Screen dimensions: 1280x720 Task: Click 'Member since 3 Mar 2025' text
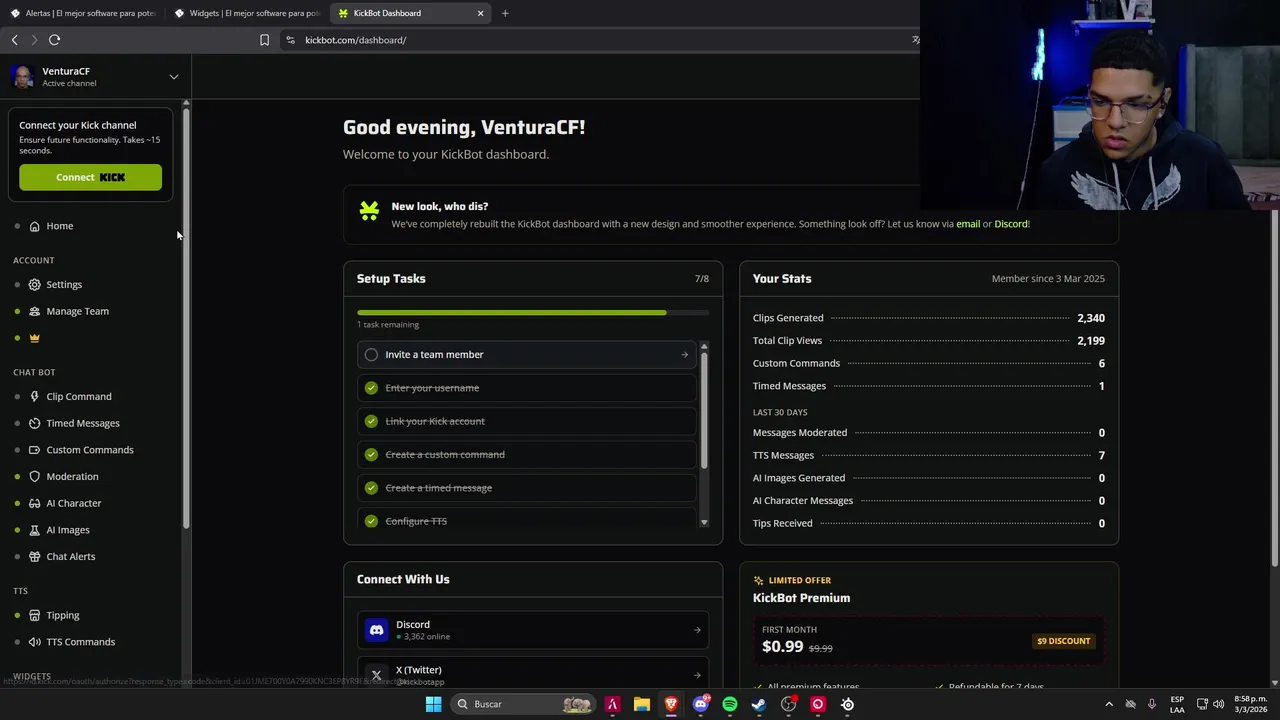point(1048,279)
